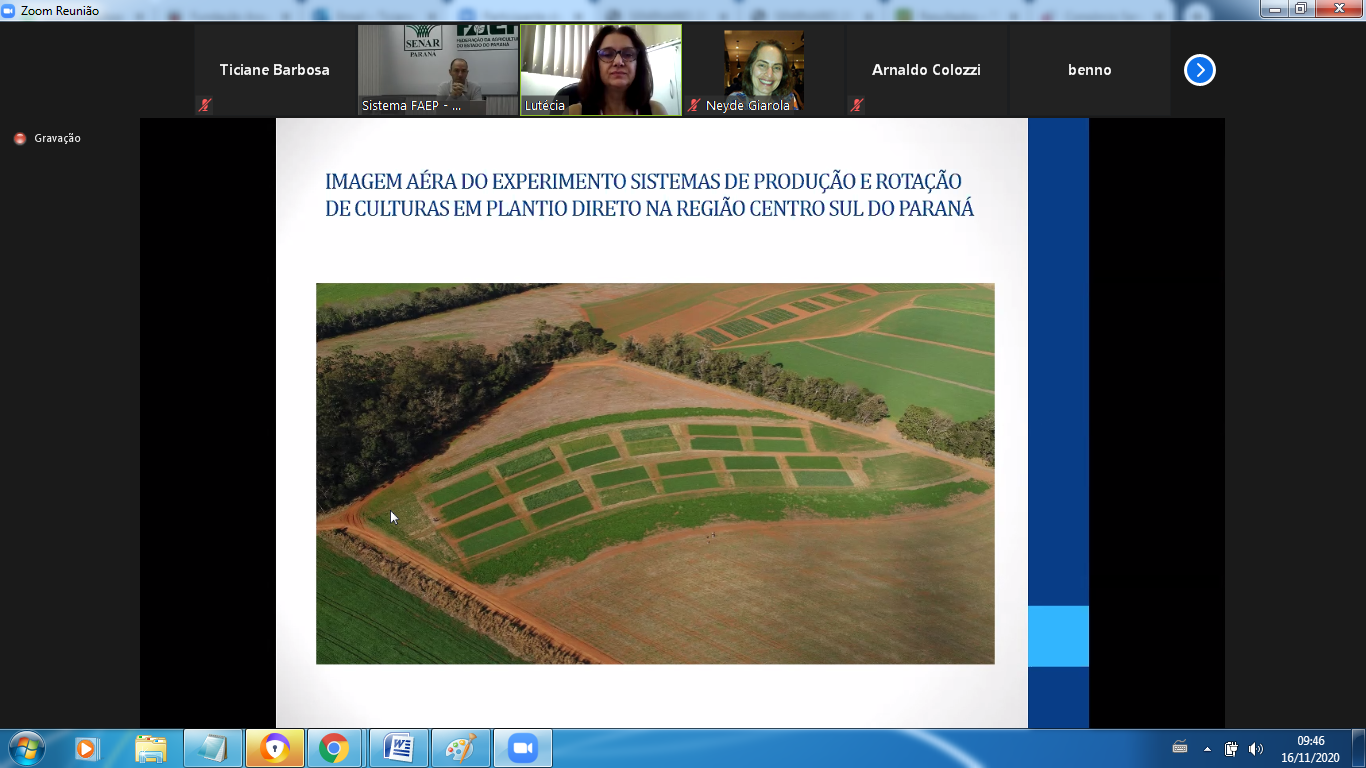Open Windows Explorer folder icon
The height and width of the screenshot is (768, 1366).
(x=150, y=748)
